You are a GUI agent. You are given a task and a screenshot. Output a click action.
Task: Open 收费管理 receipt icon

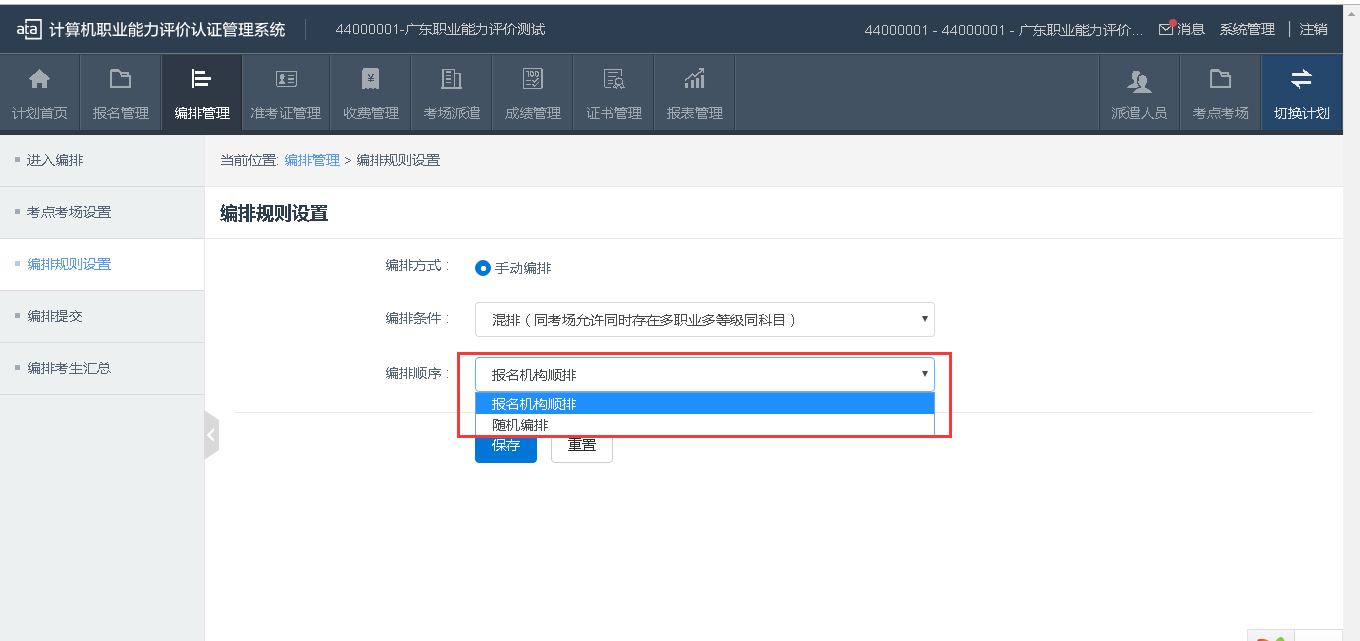(370, 79)
